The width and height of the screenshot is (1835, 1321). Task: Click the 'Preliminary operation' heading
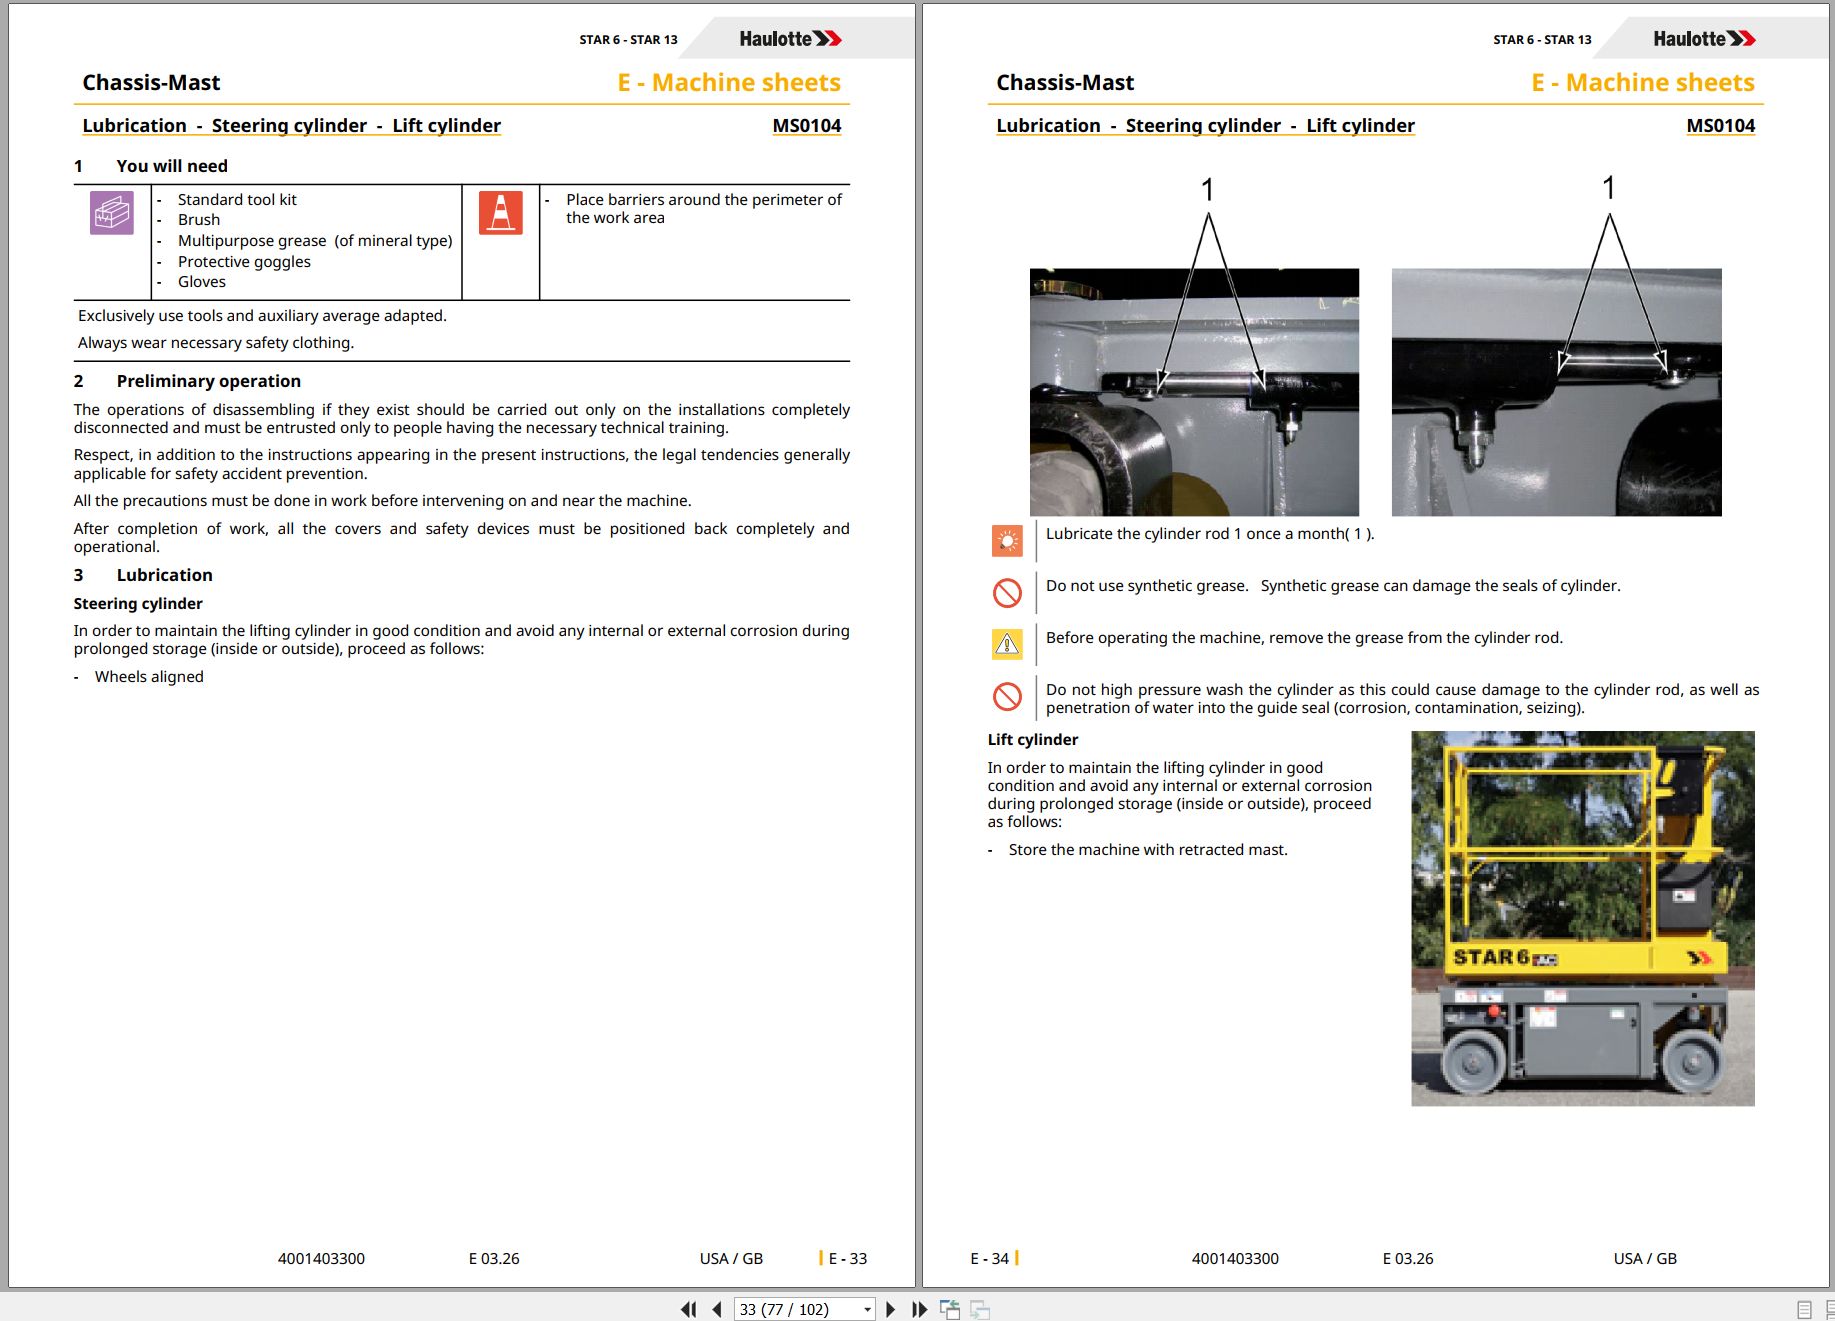pos(208,381)
